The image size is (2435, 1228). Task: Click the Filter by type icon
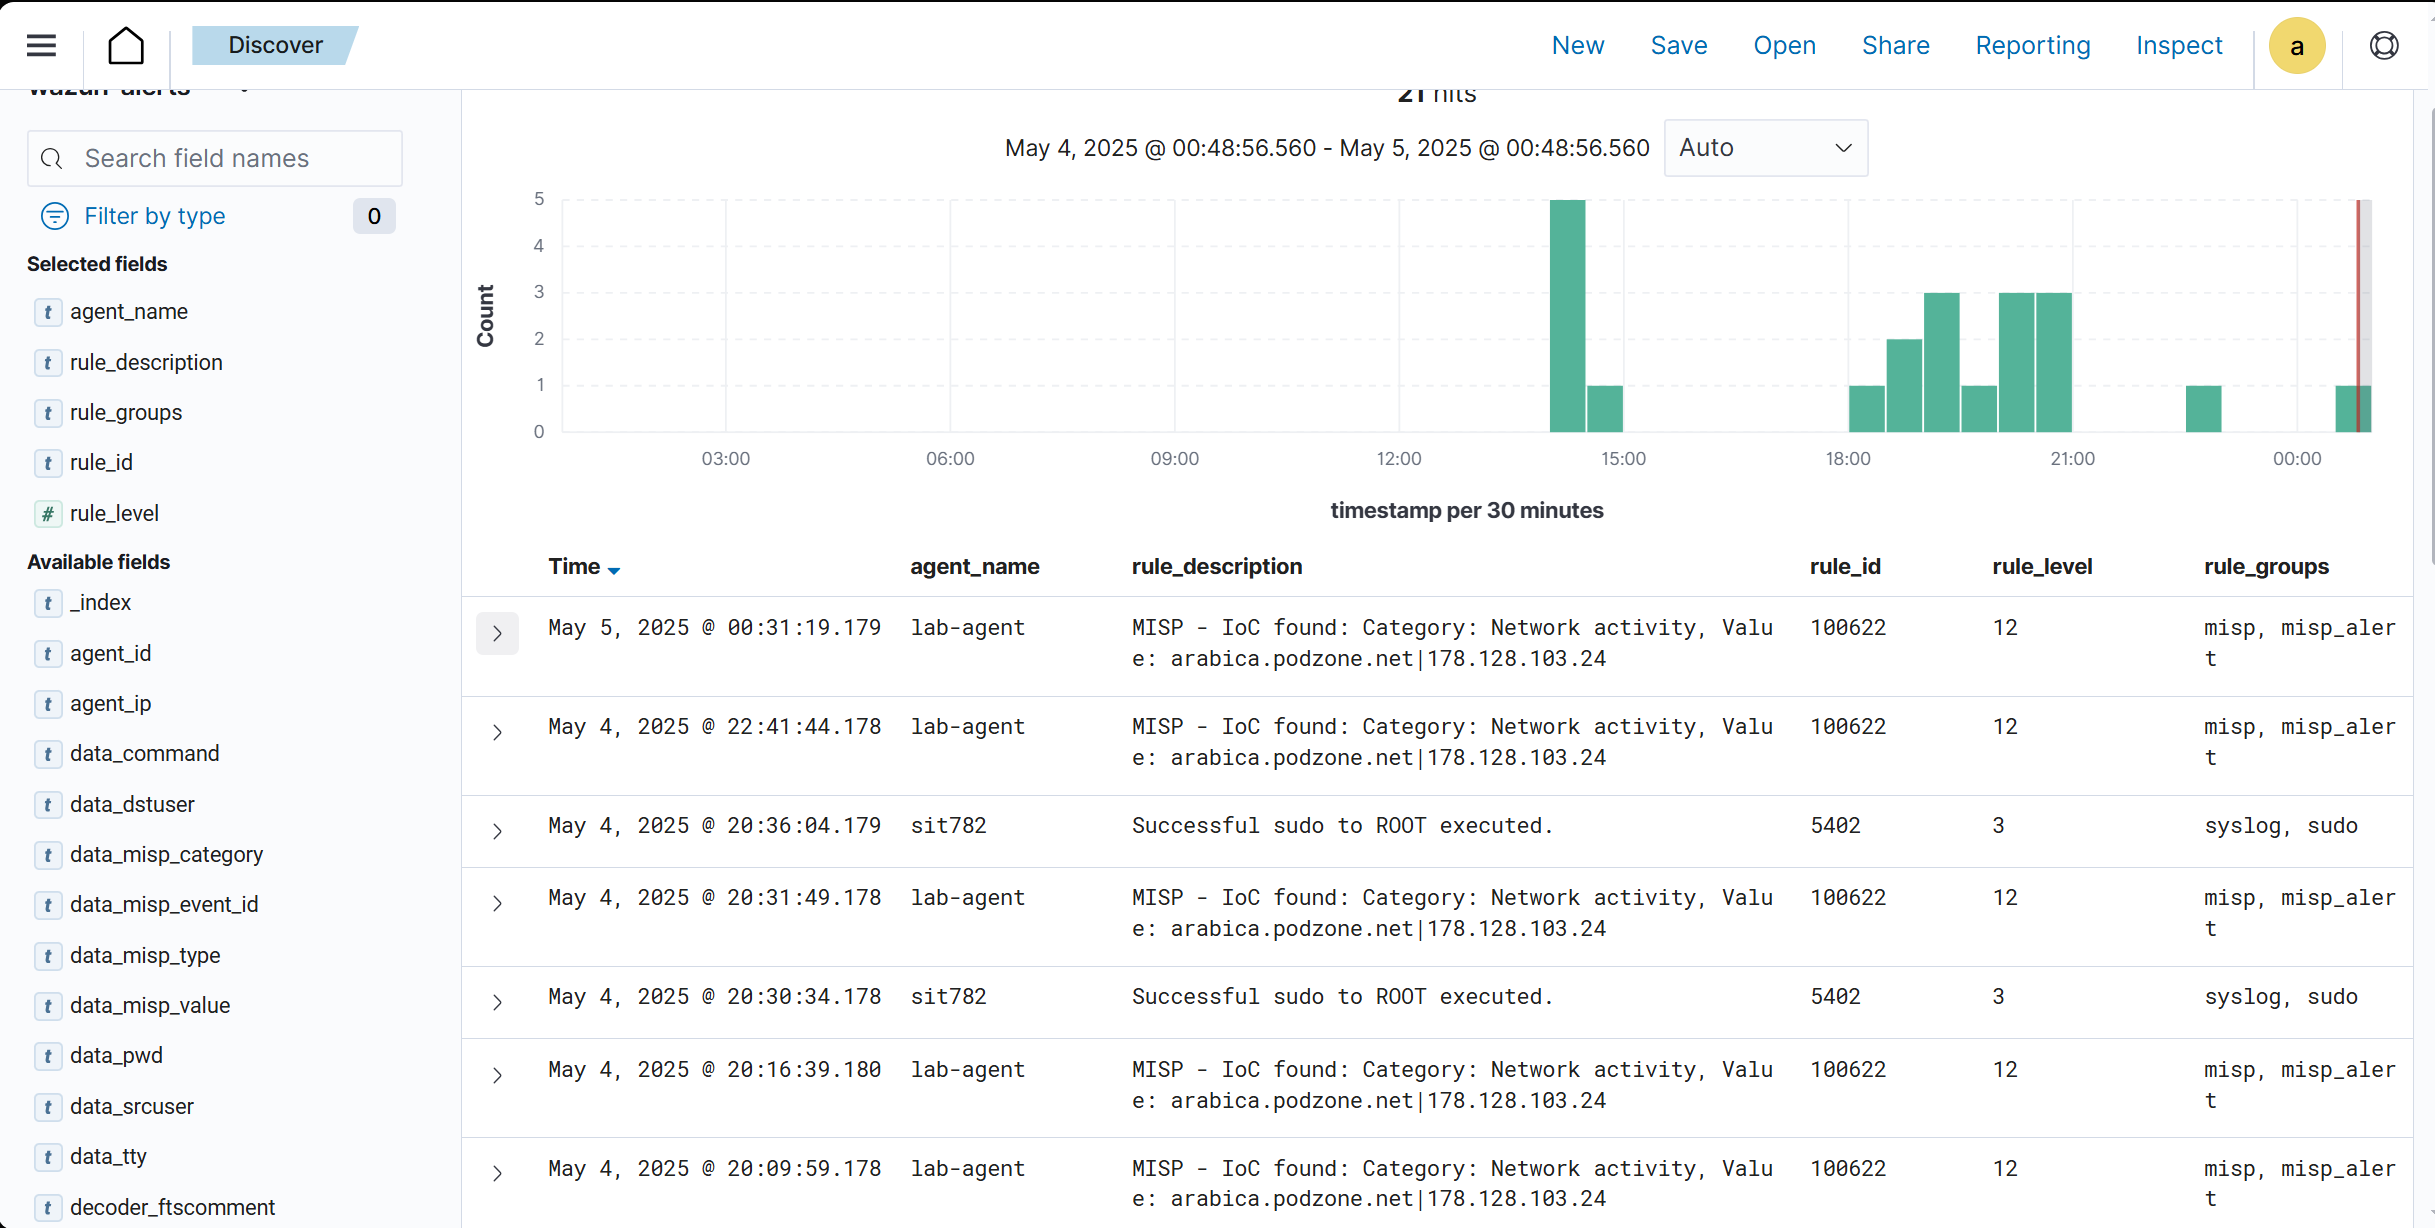(x=54, y=216)
